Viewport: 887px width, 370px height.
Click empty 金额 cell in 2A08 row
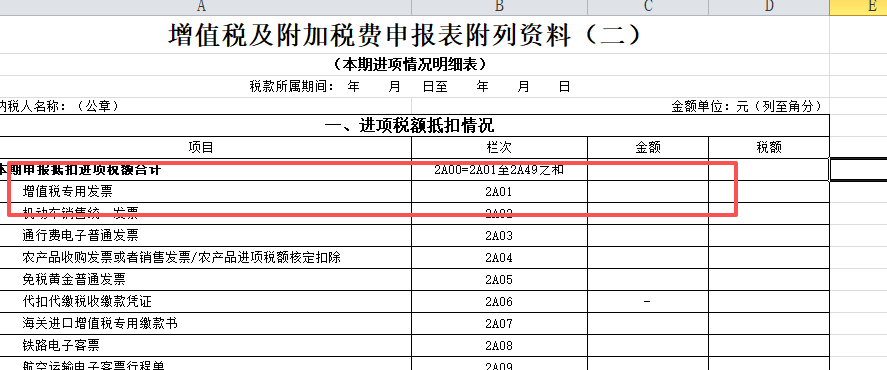pyautogui.click(x=648, y=346)
